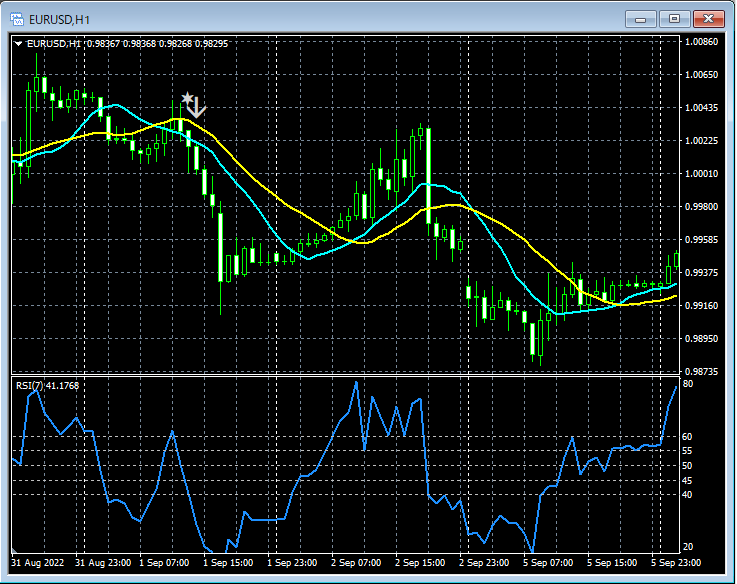Click the 1.00435 price scale label
Image resolution: width=737 pixels, height=584 pixels.
tap(701, 108)
